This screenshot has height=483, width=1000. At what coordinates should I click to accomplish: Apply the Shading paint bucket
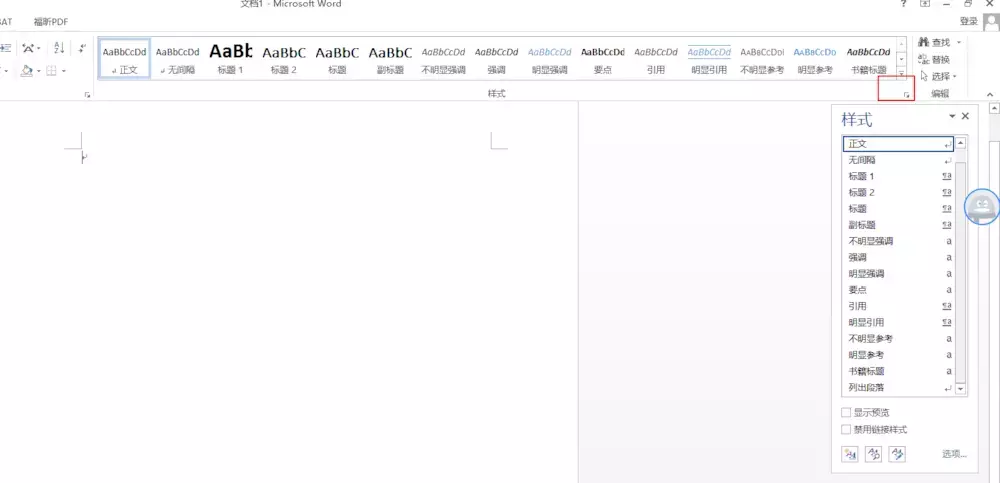pos(26,70)
